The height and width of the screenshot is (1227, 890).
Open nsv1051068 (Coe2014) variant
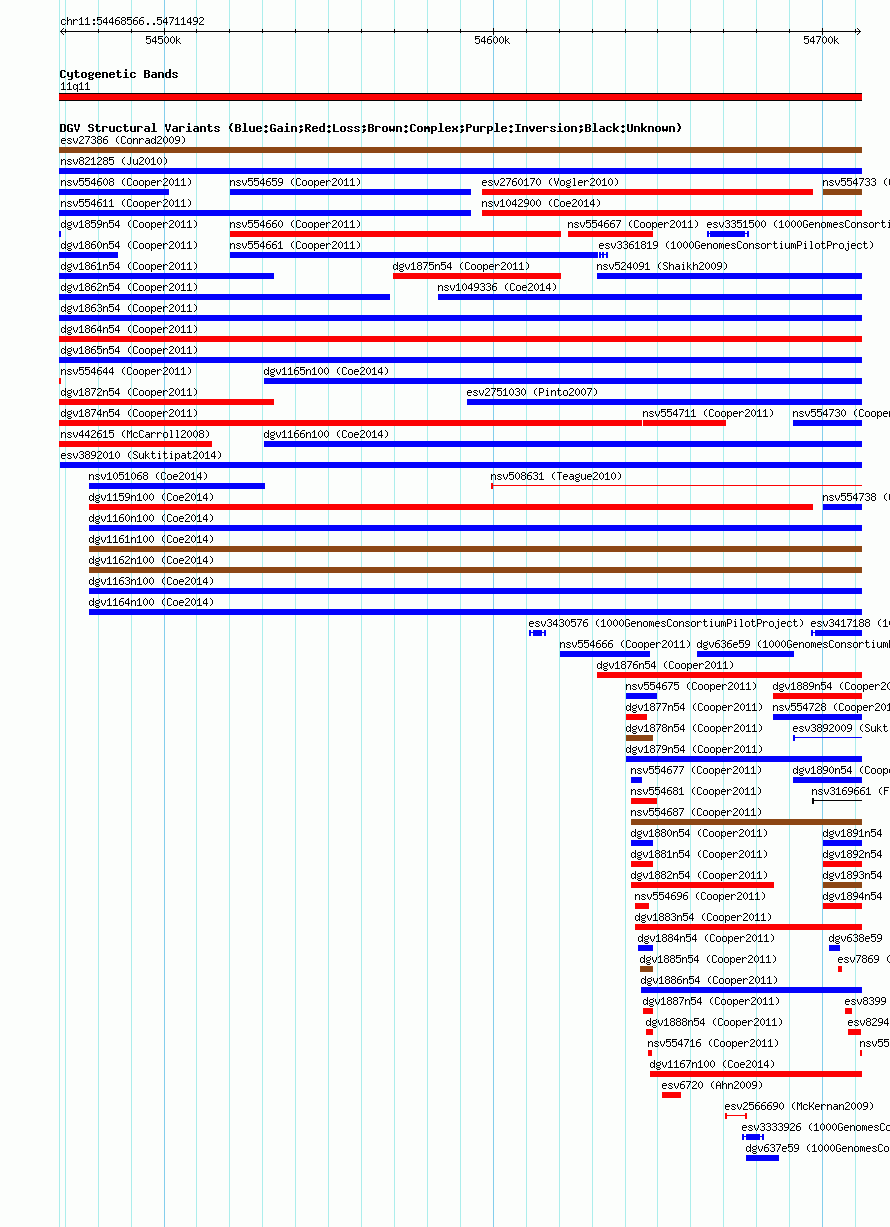point(149,476)
